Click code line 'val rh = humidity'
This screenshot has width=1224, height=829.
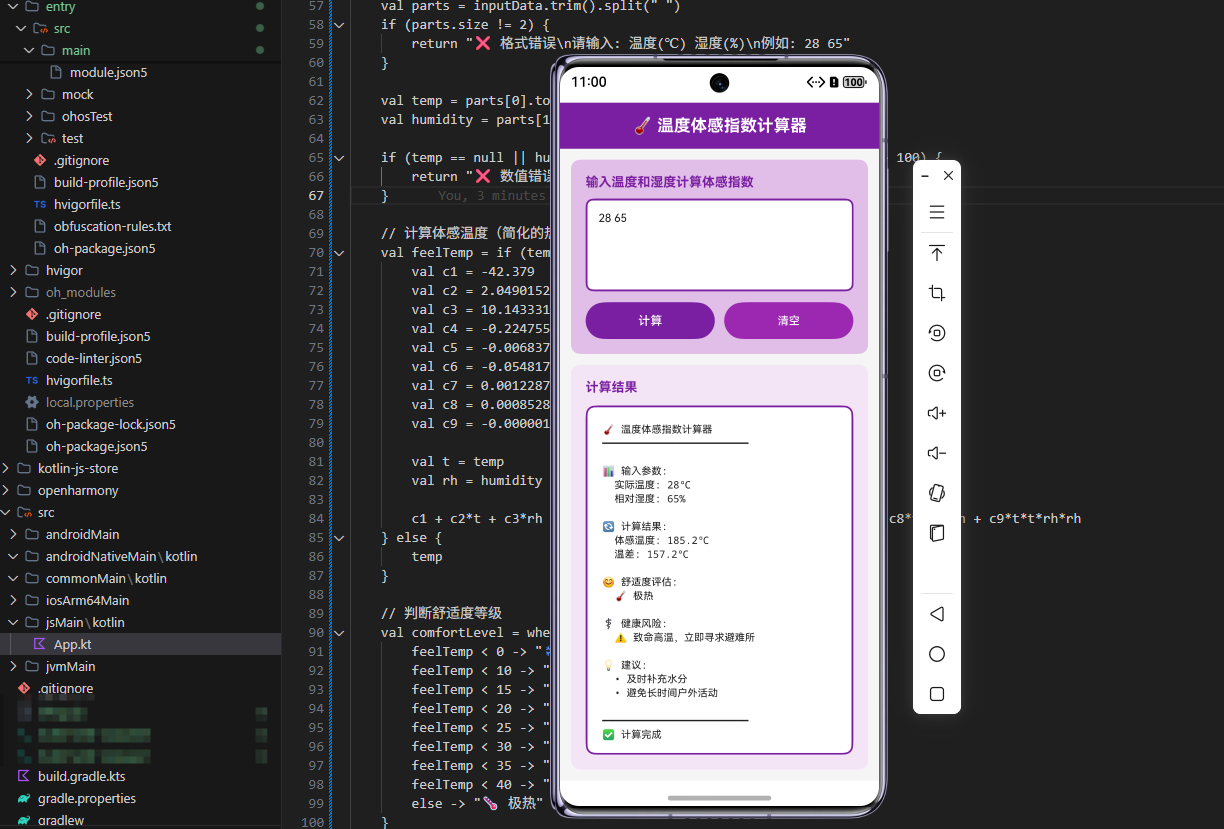pos(477,481)
